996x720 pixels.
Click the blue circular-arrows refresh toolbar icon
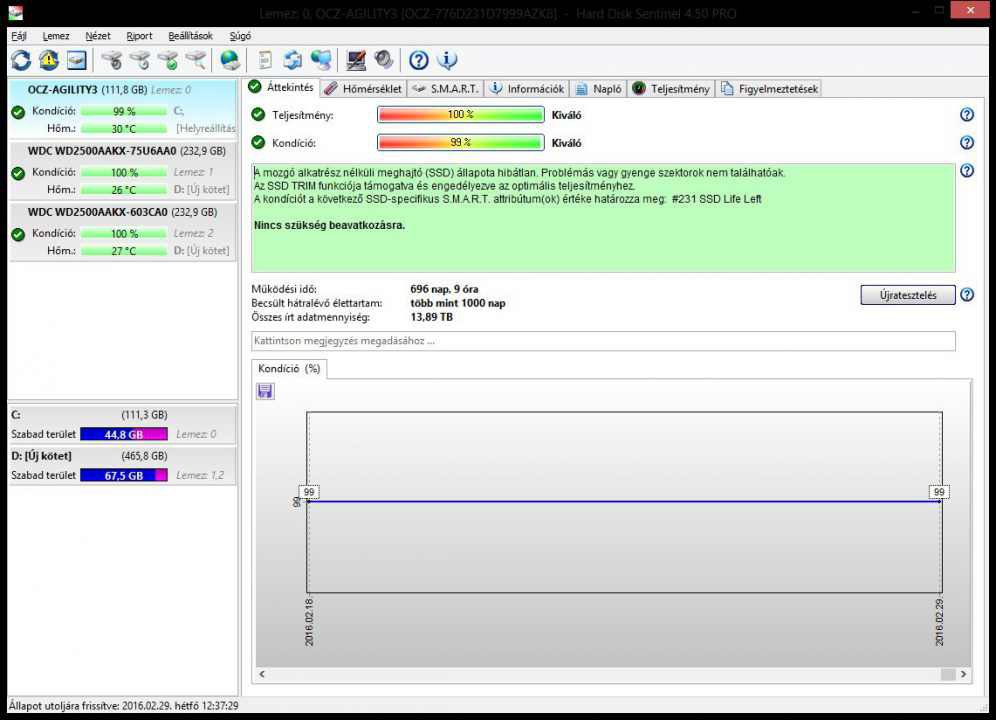point(21,60)
